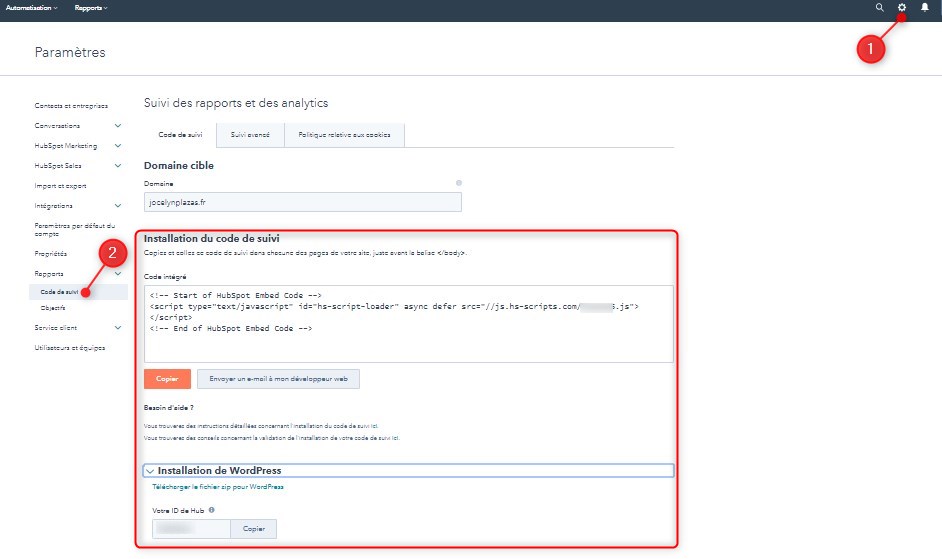This screenshot has width=942, height=559.
Task: Expand Service client chevron in sidebar
Action: coord(118,328)
